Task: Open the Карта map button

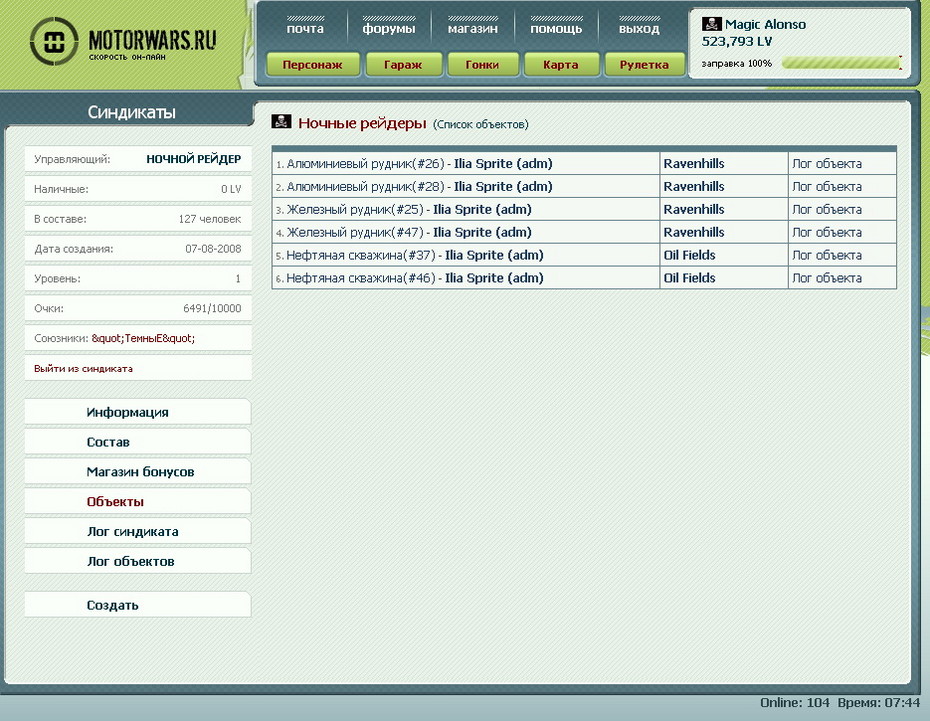Action: [x=560, y=65]
